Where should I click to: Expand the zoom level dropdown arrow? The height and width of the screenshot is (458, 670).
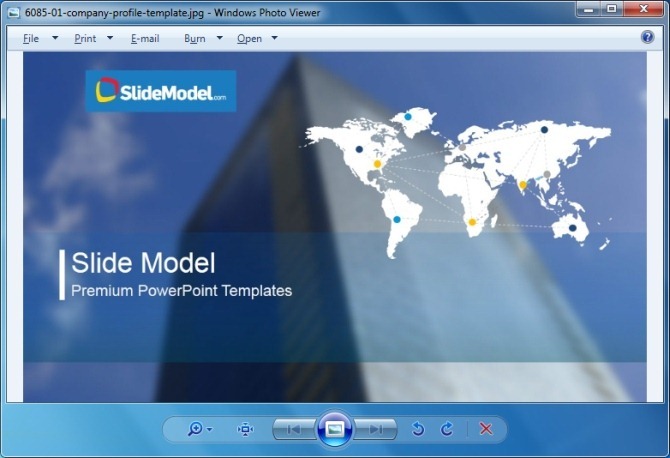click(x=209, y=429)
